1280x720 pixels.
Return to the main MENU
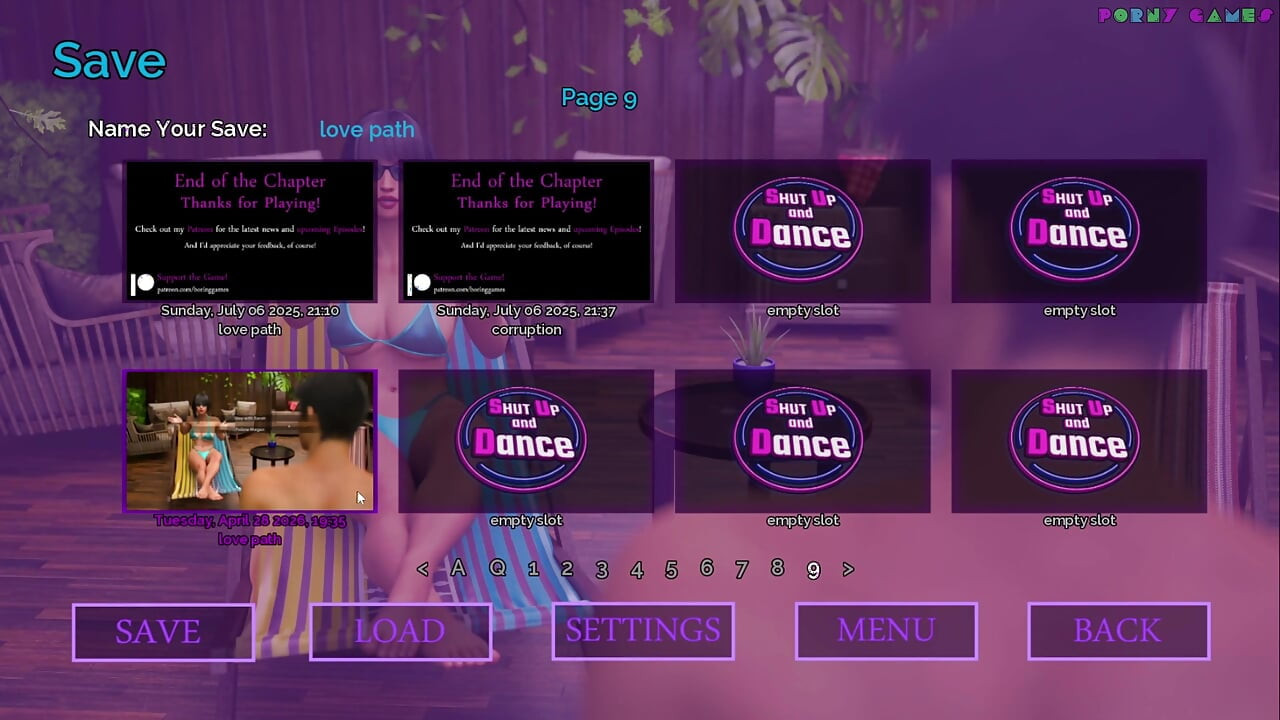click(x=886, y=631)
